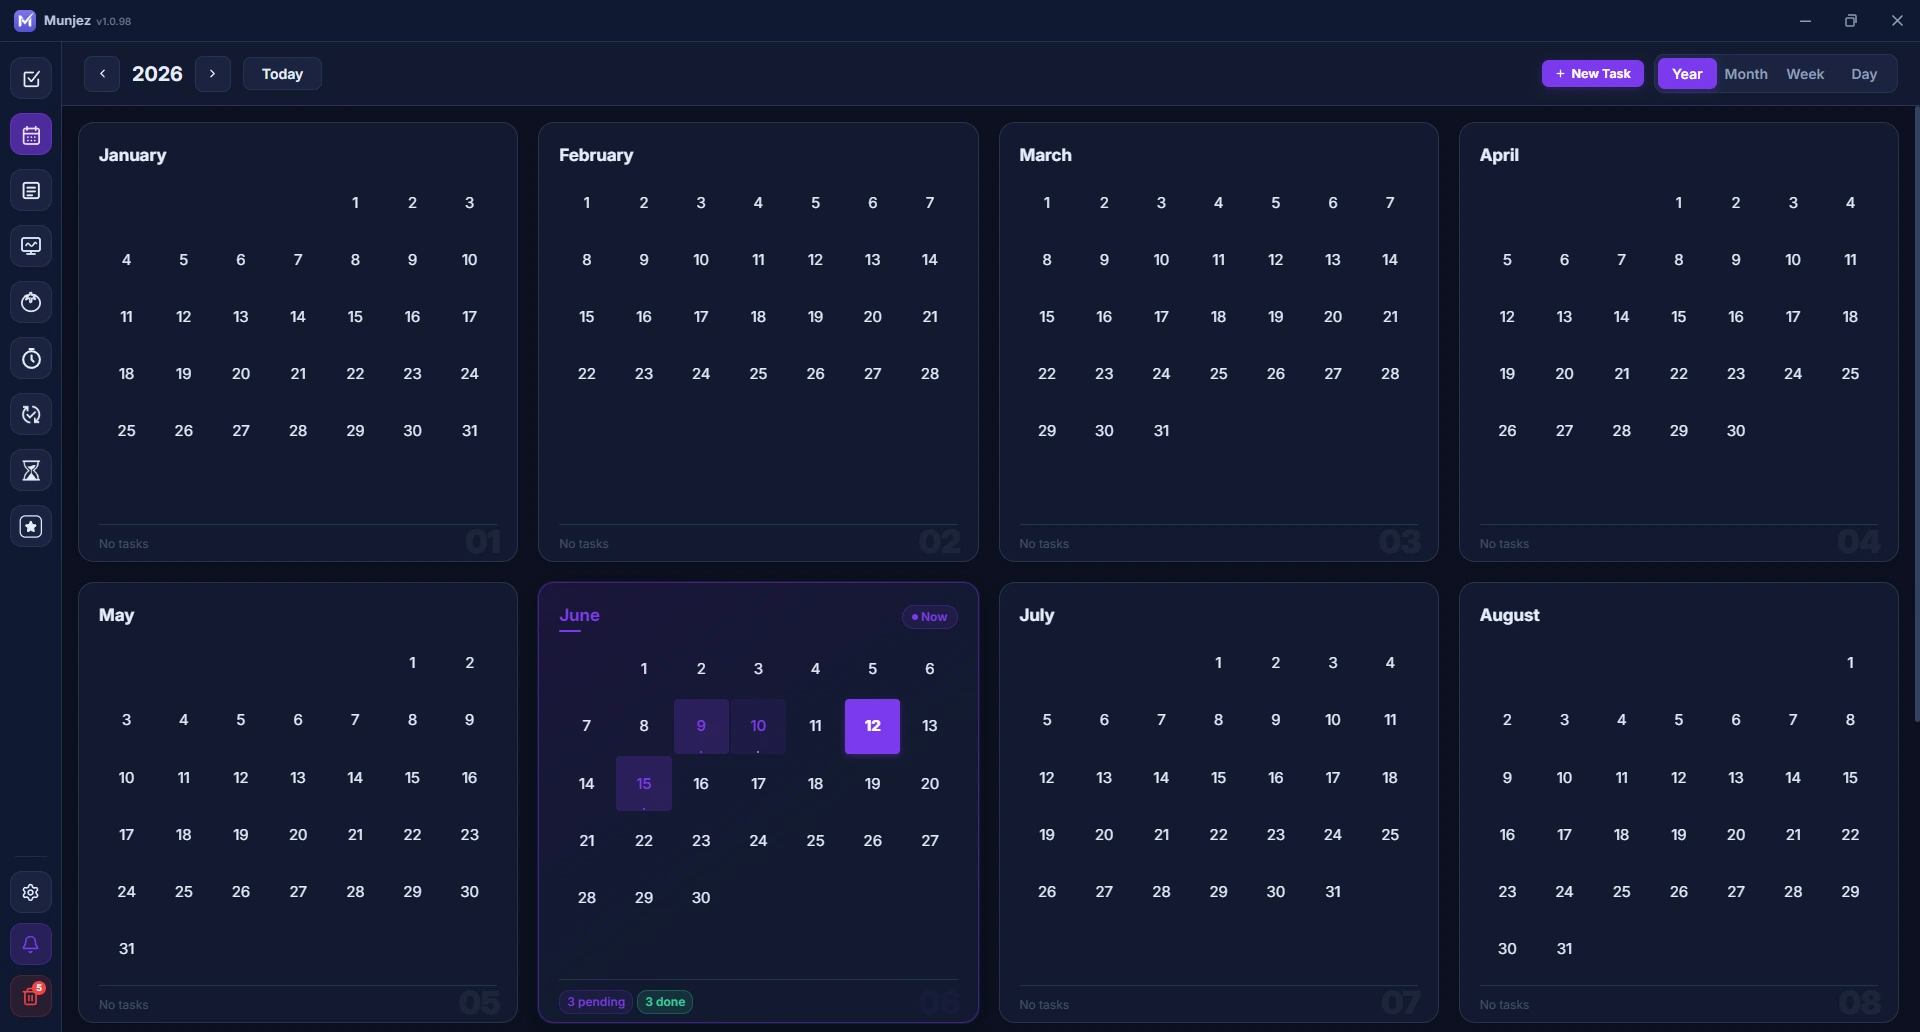Select January 1
This screenshot has width=1920, height=1032.
[355, 203]
